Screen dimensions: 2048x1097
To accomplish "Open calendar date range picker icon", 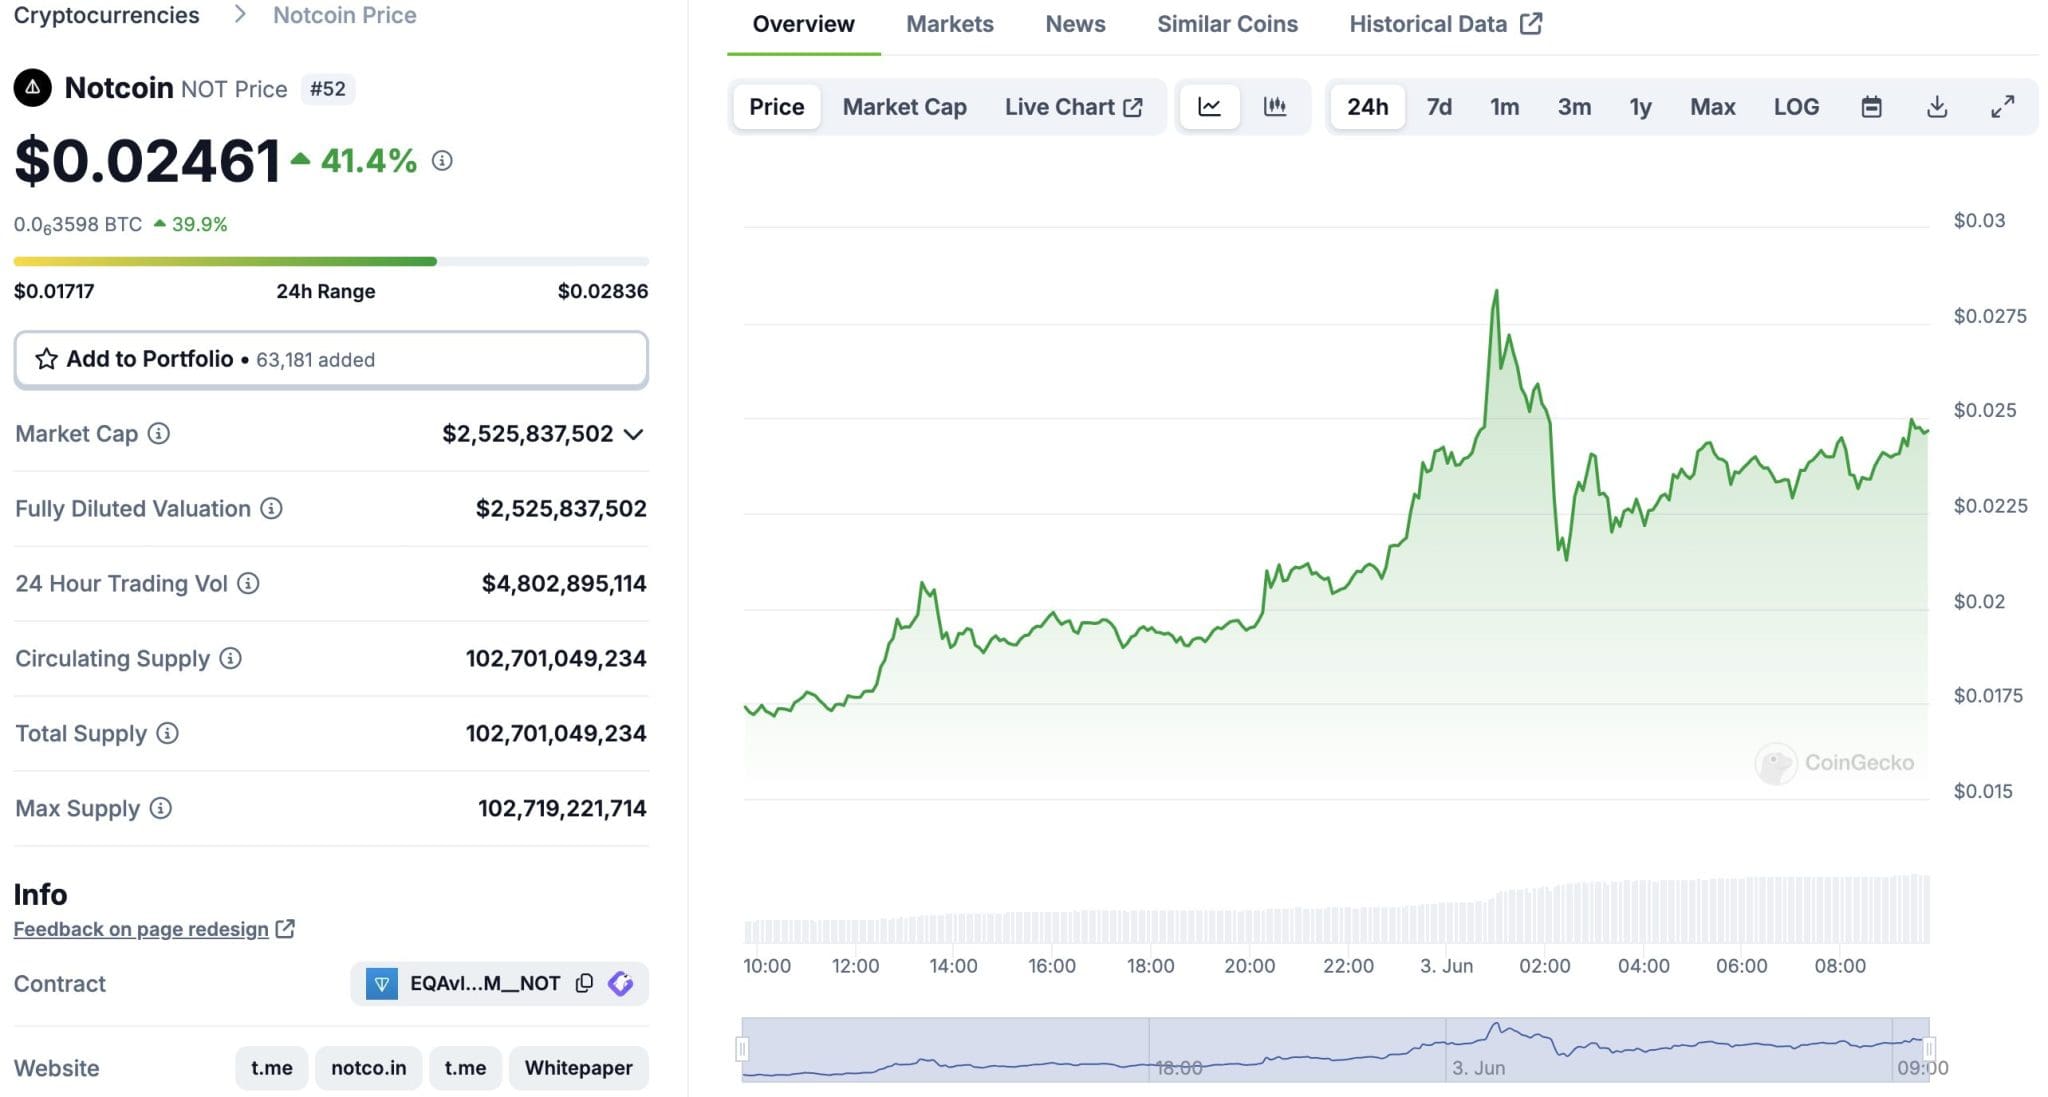I will point(1871,107).
